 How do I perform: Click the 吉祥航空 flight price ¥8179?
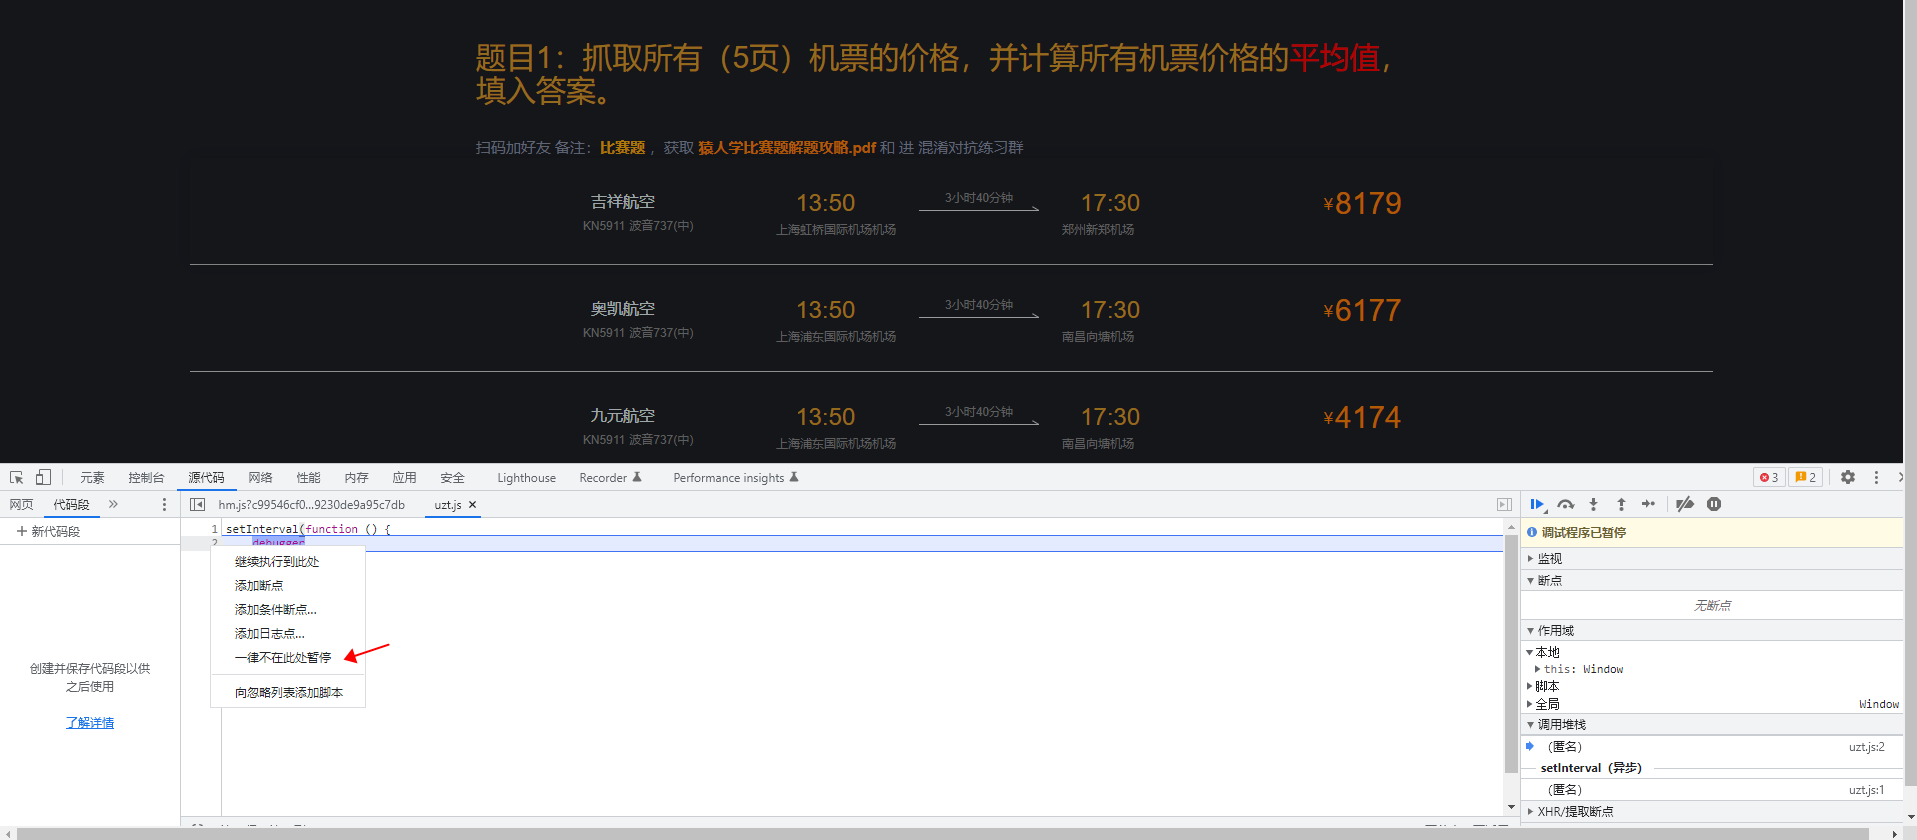(1362, 204)
